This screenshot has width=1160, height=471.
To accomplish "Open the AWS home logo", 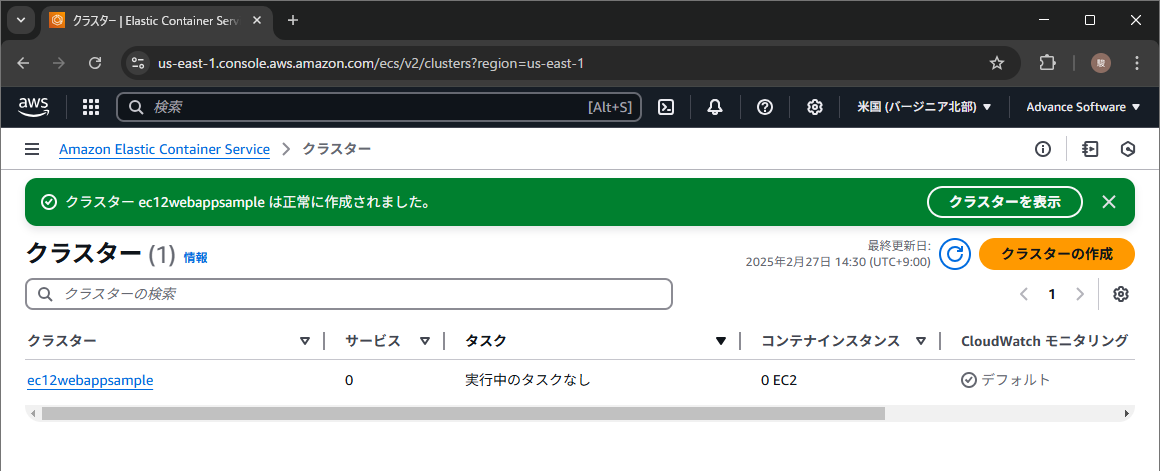I will 33,107.
